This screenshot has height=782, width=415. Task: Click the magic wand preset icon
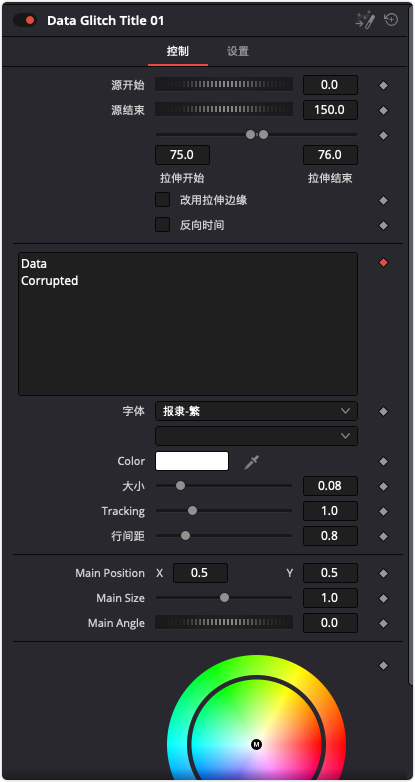pos(365,20)
